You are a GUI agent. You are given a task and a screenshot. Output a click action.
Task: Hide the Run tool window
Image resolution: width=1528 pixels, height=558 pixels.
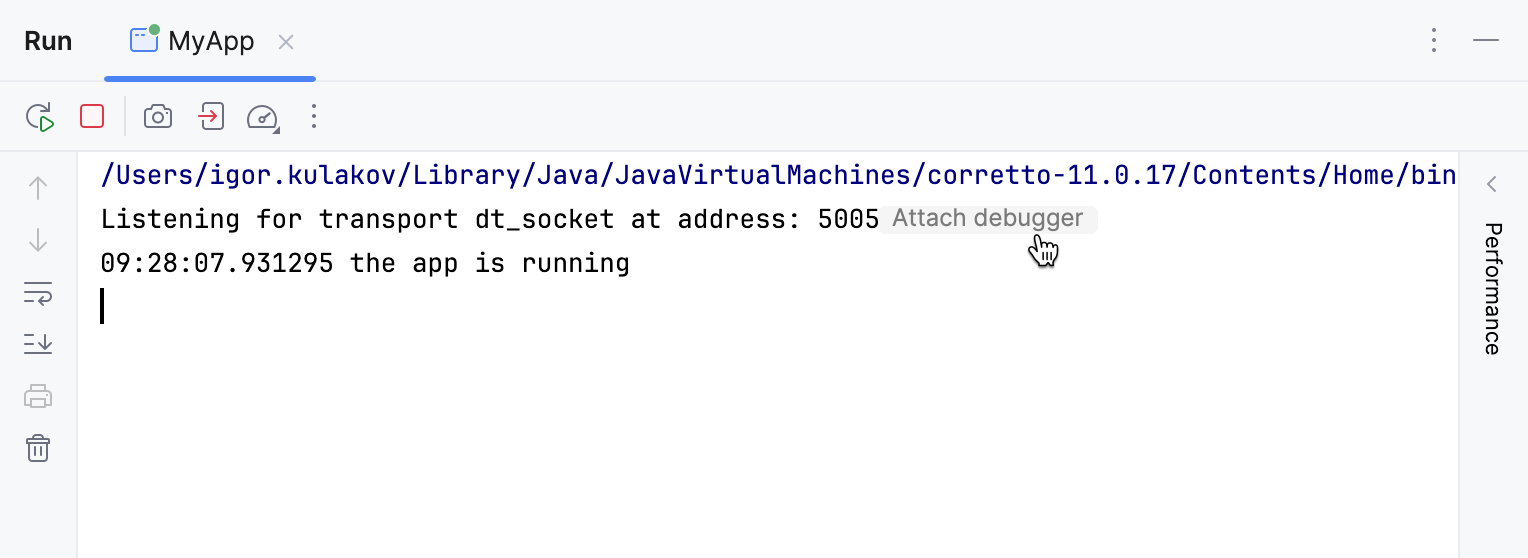click(1486, 41)
